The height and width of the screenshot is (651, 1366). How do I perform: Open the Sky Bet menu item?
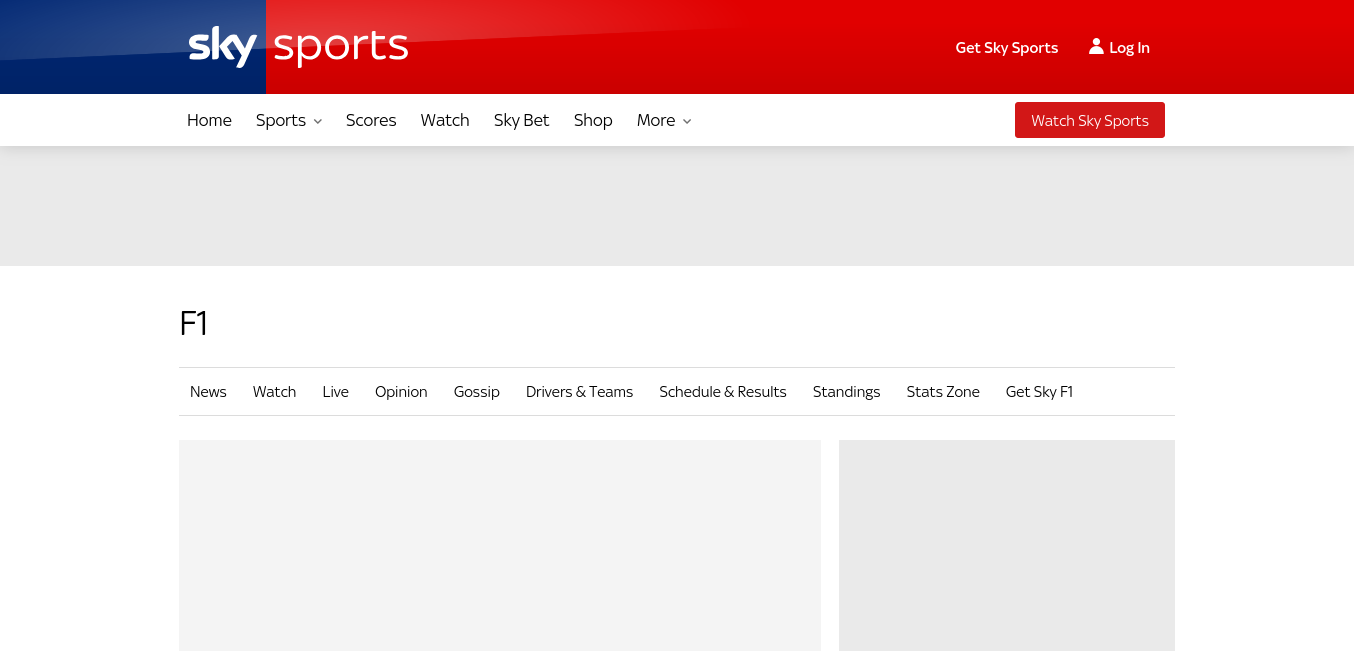522,120
